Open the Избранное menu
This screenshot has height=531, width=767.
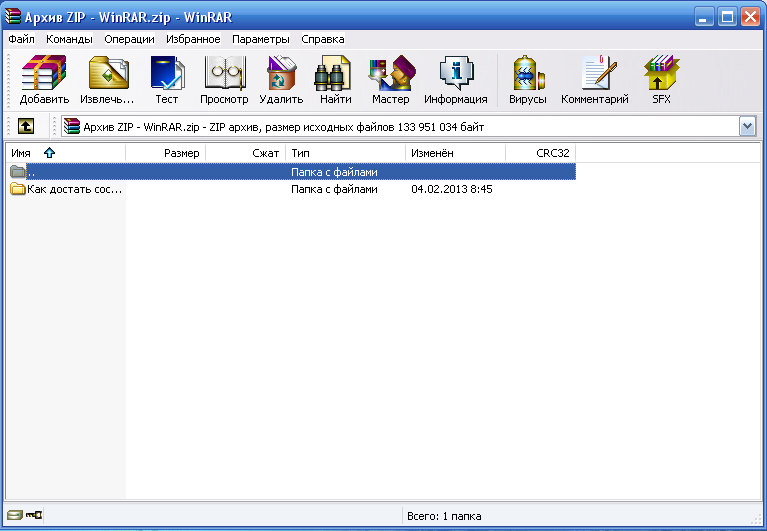(193, 39)
